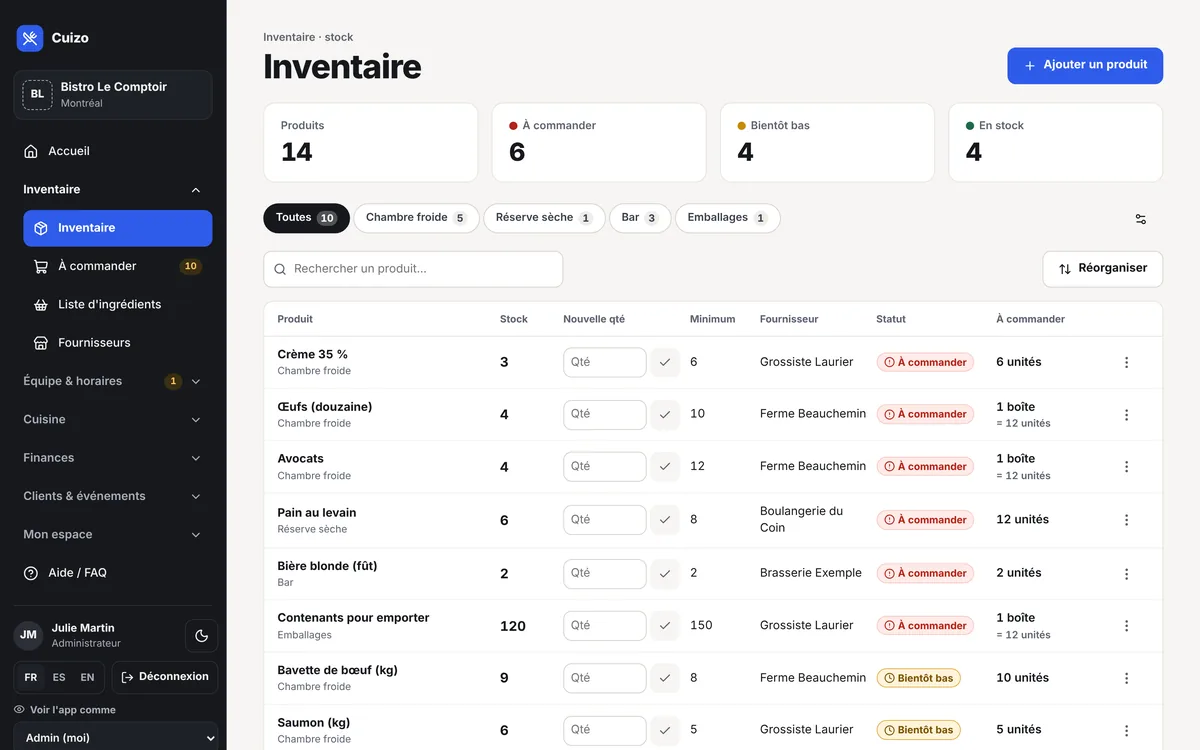Toggle dark mode with the moon button
Image resolution: width=1200 pixels, height=750 pixels.
201,636
